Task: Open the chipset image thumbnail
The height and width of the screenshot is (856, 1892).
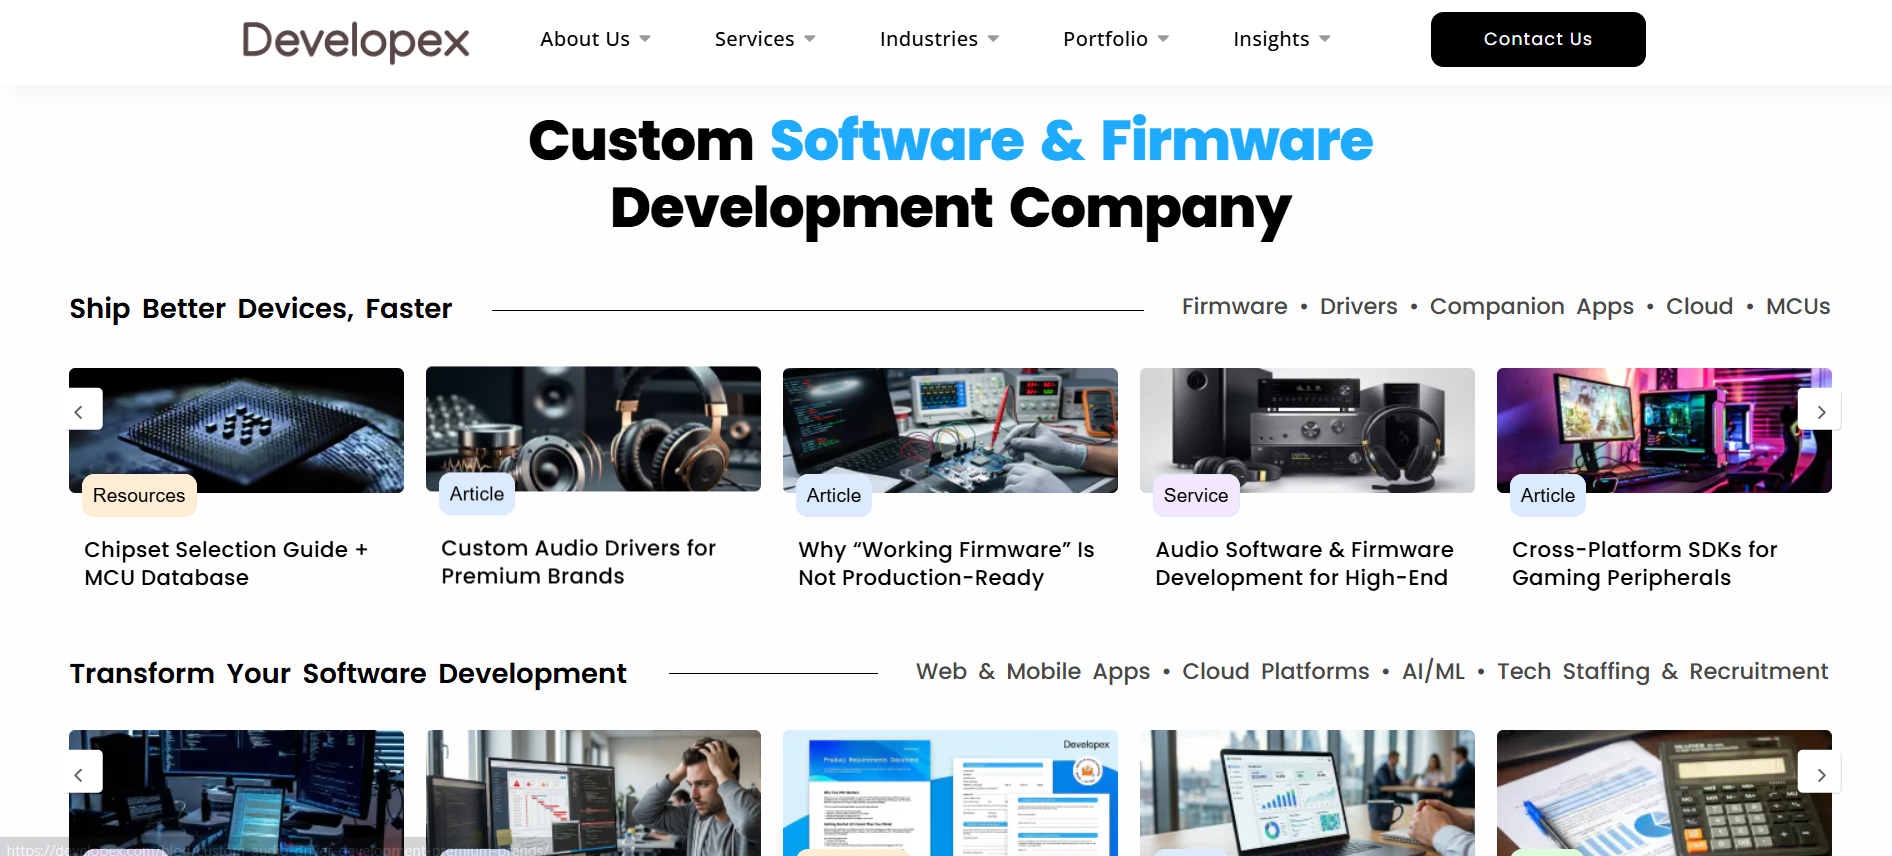Action: 236,430
